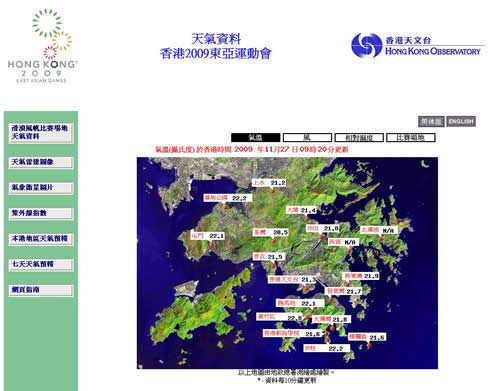
Task: Click the 西貢 N/A station label
Action: pyautogui.click(x=343, y=242)
